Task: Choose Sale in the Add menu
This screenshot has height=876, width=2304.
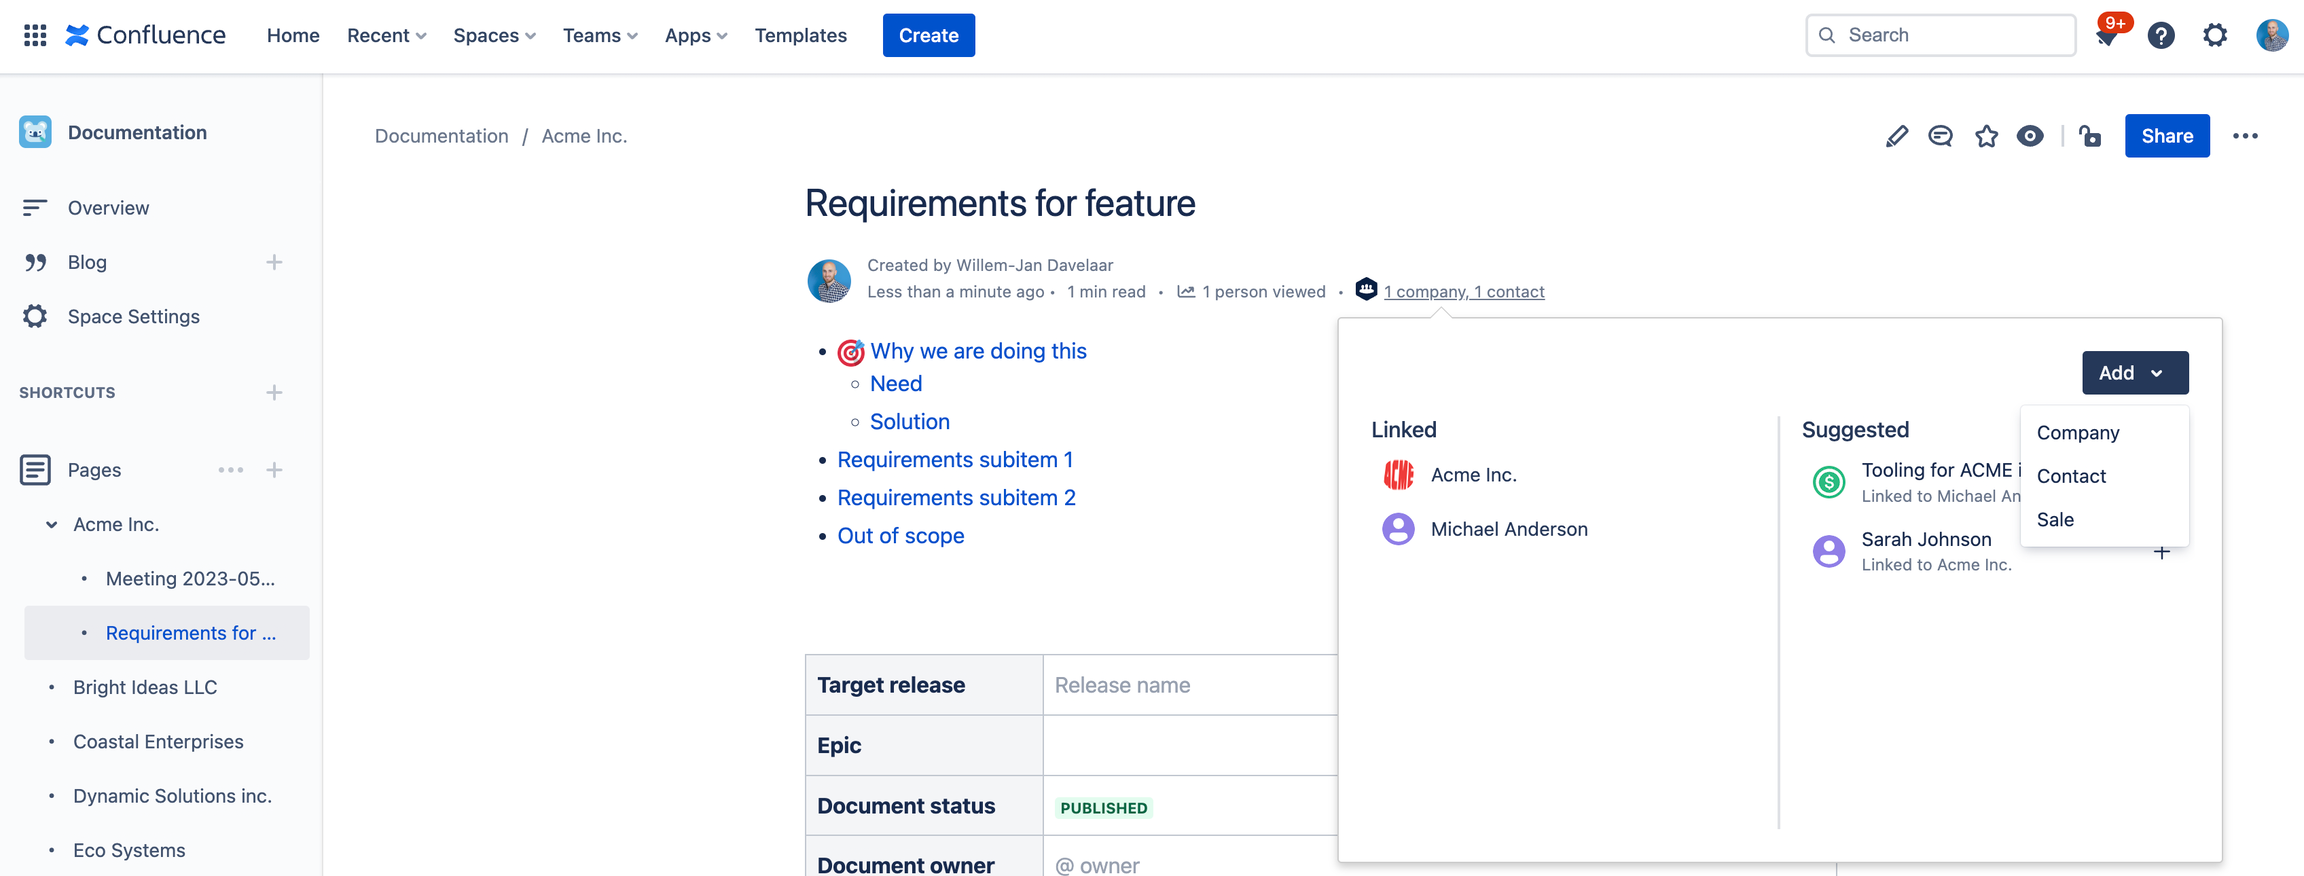Action: tap(2055, 519)
